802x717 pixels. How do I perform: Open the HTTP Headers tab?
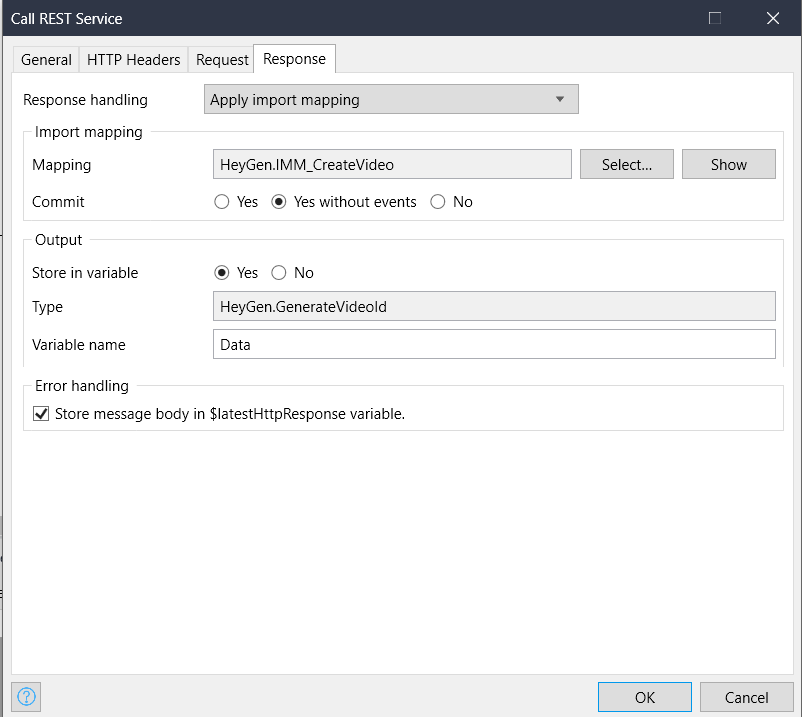(x=134, y=60)
